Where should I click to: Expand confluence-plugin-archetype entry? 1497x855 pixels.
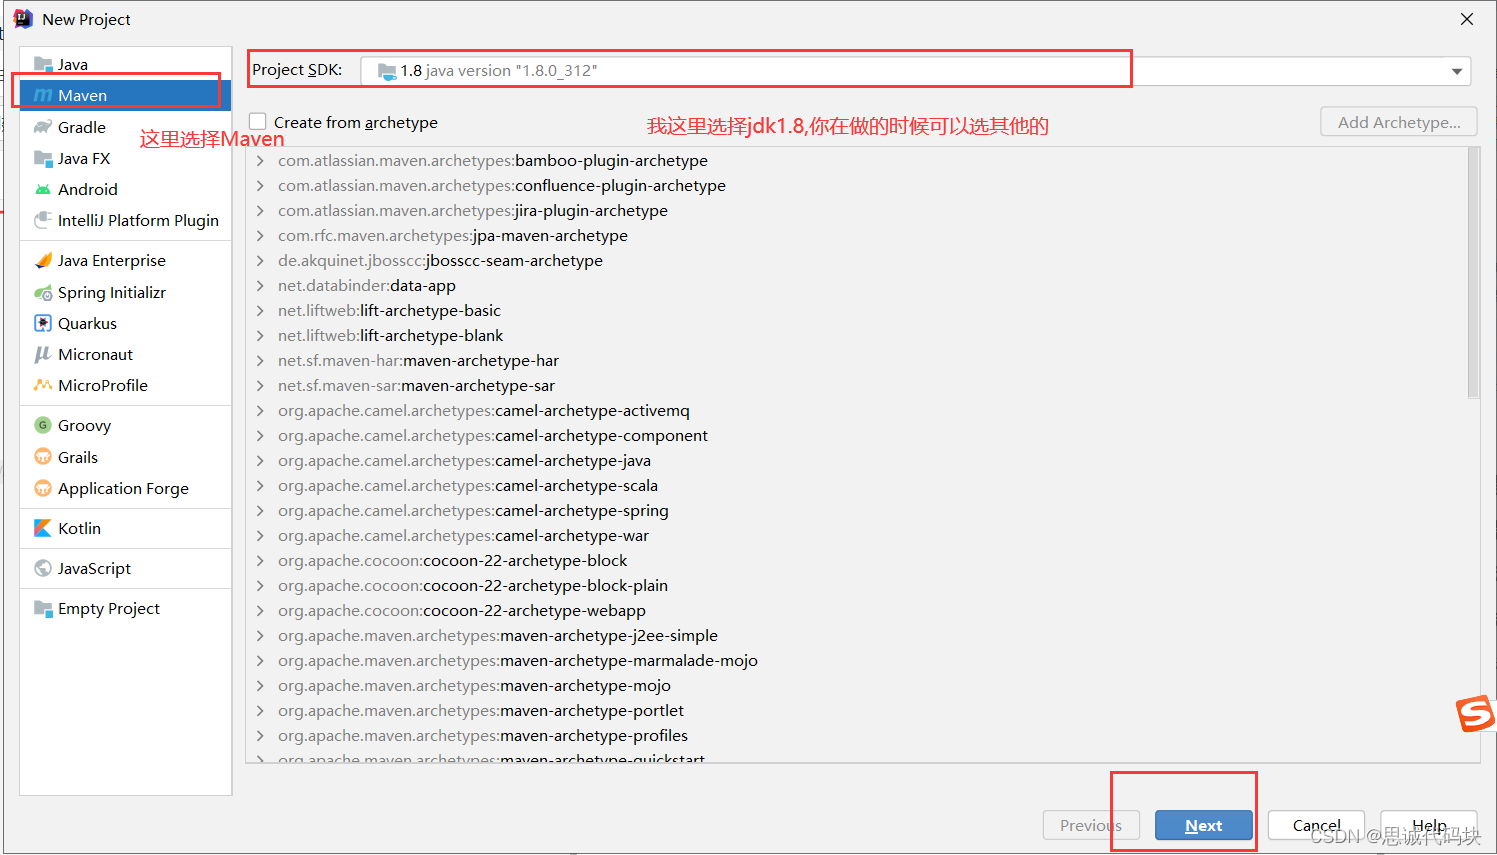pos(260,185)
